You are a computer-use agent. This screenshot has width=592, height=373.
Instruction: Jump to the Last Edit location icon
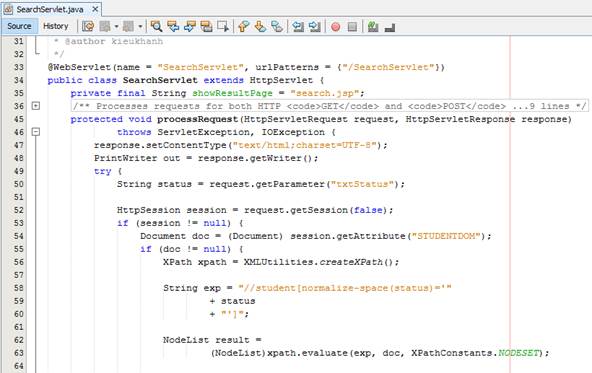click(88, 26)
